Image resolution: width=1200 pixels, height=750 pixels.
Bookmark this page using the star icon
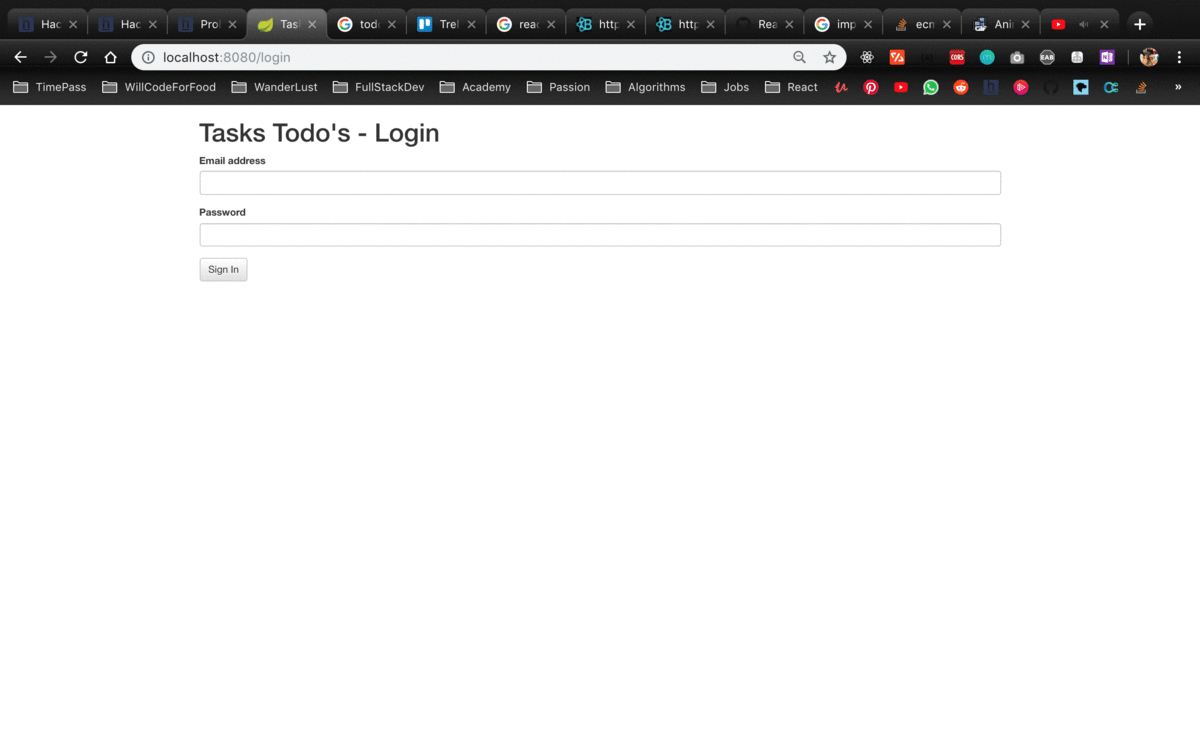pos(831,57)
